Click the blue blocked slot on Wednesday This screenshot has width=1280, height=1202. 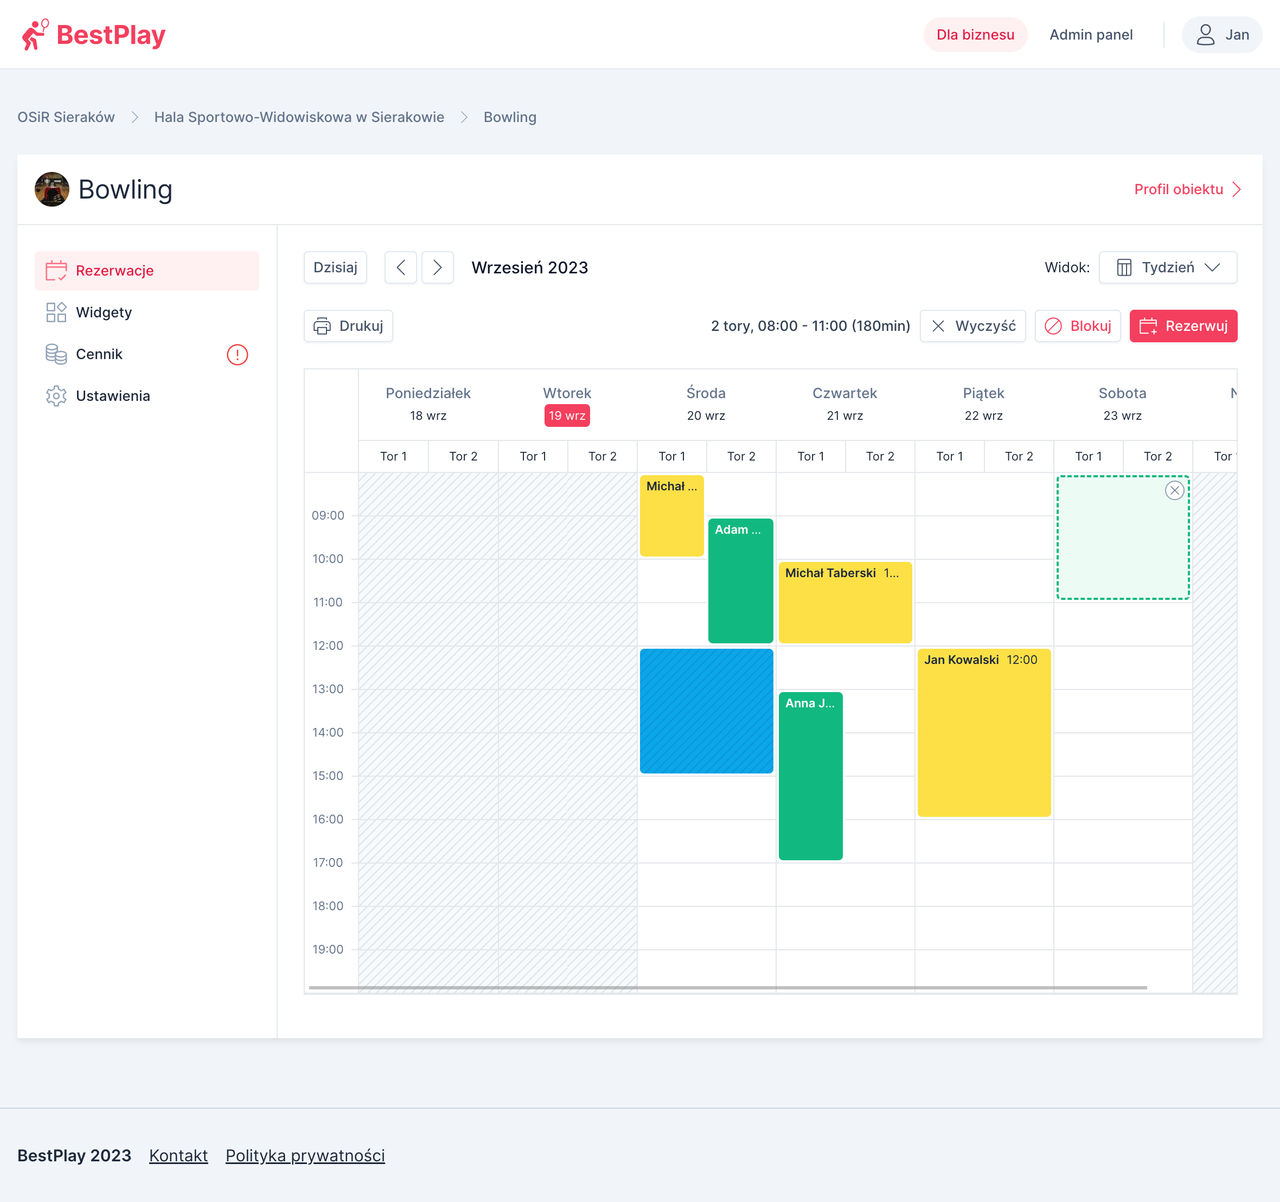point(706,711)
